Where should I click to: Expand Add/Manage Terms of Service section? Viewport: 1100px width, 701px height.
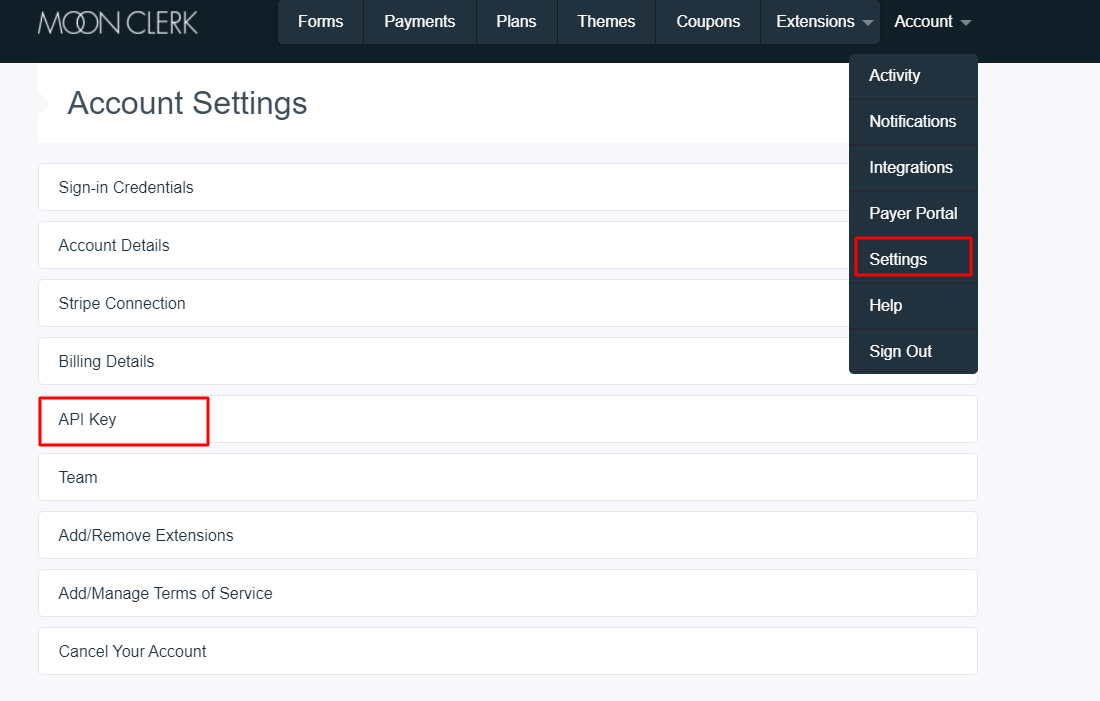pos(508,594)
